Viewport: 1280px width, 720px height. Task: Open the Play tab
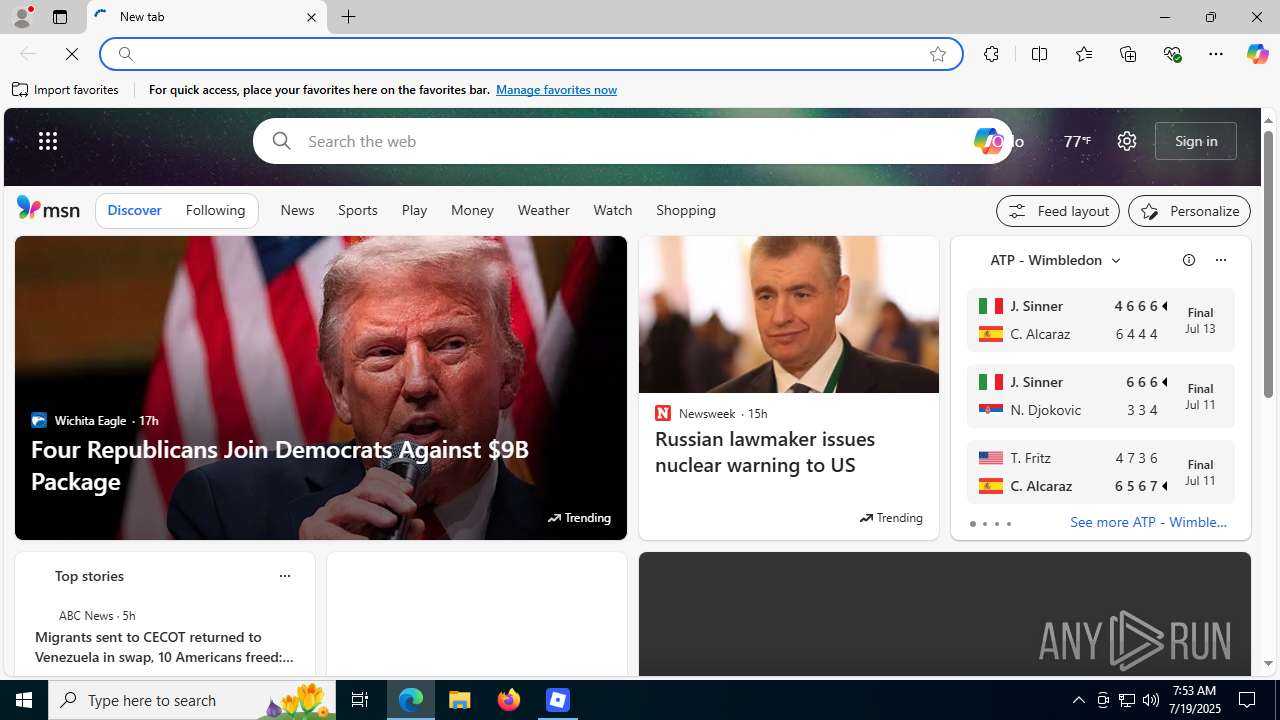[414, 211]
